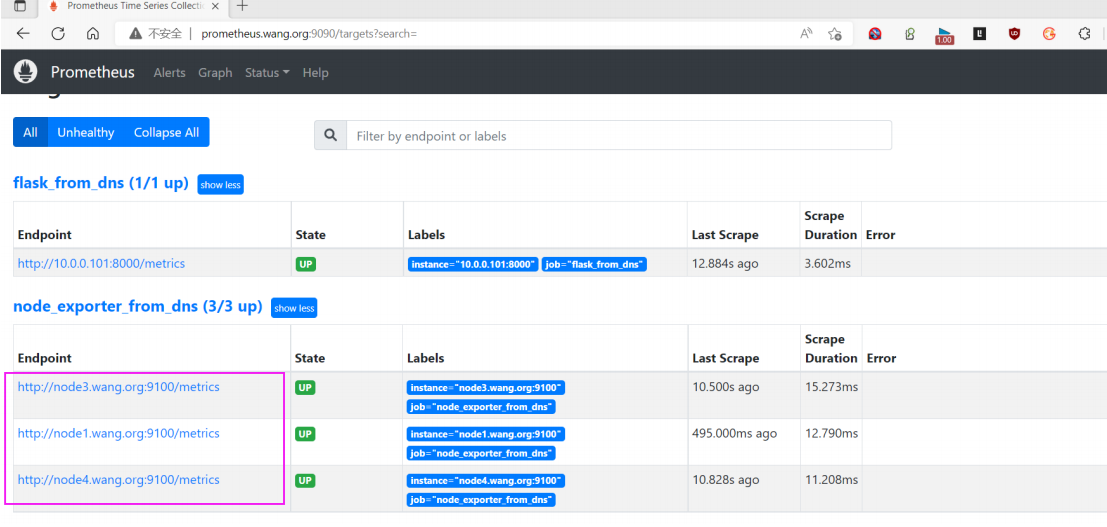Click the red uBlock shield extension icon
This screenshot has height=527, width=1107.
[x=1014, y=33]
